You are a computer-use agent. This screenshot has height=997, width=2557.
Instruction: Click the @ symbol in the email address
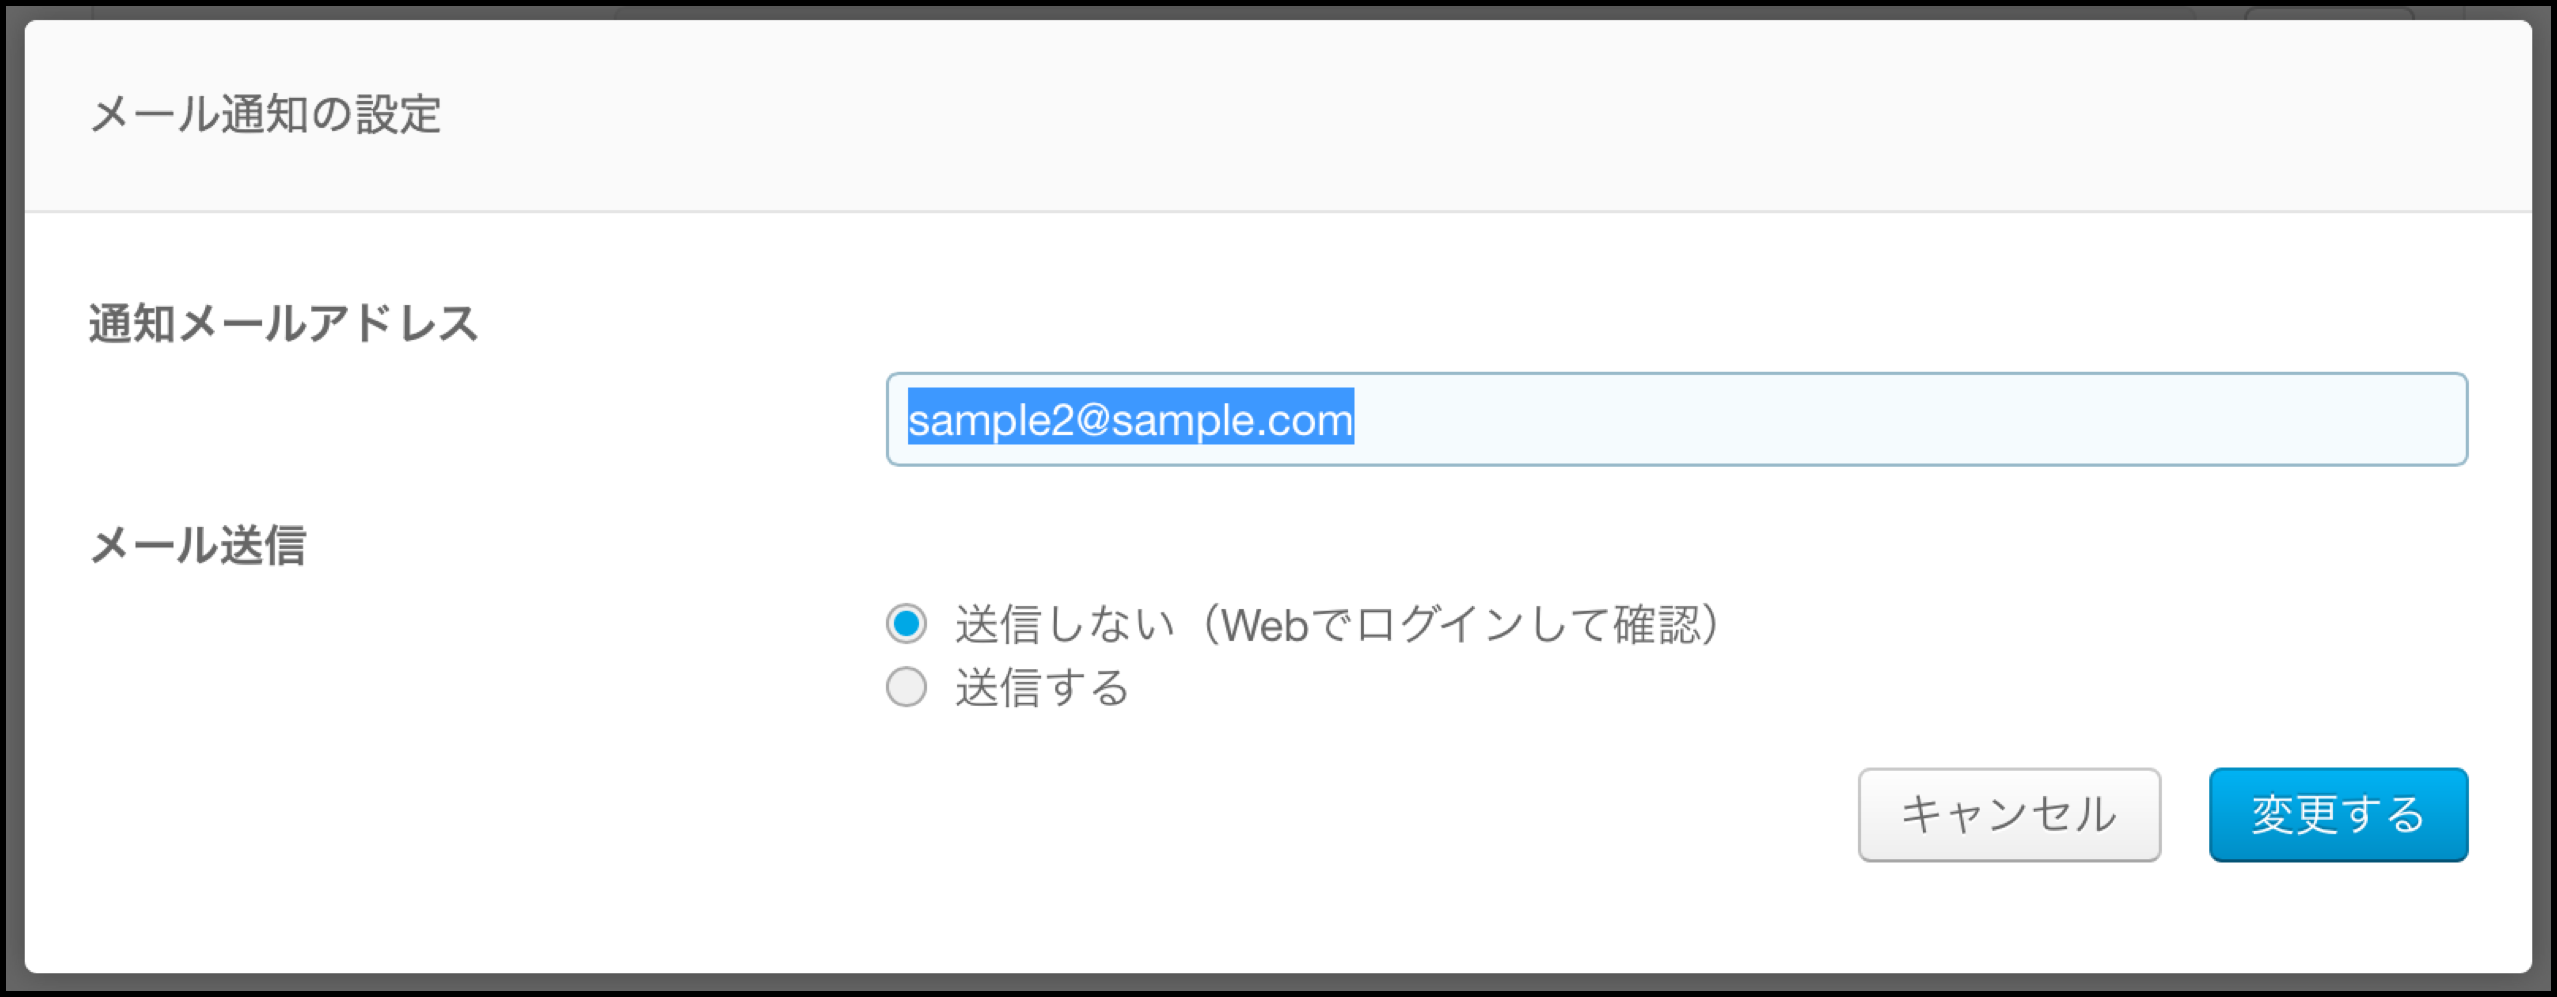(1093, 420)
